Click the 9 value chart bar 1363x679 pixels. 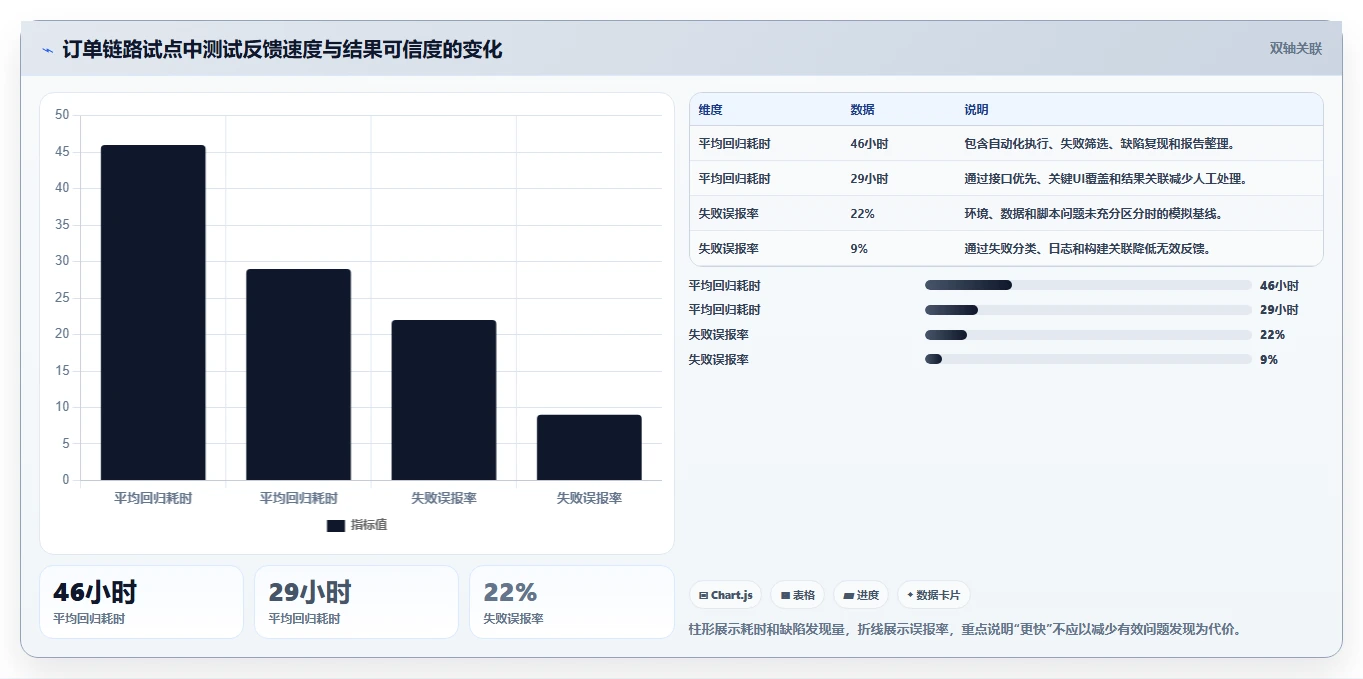pyautogui.click(x=589, y=447)
